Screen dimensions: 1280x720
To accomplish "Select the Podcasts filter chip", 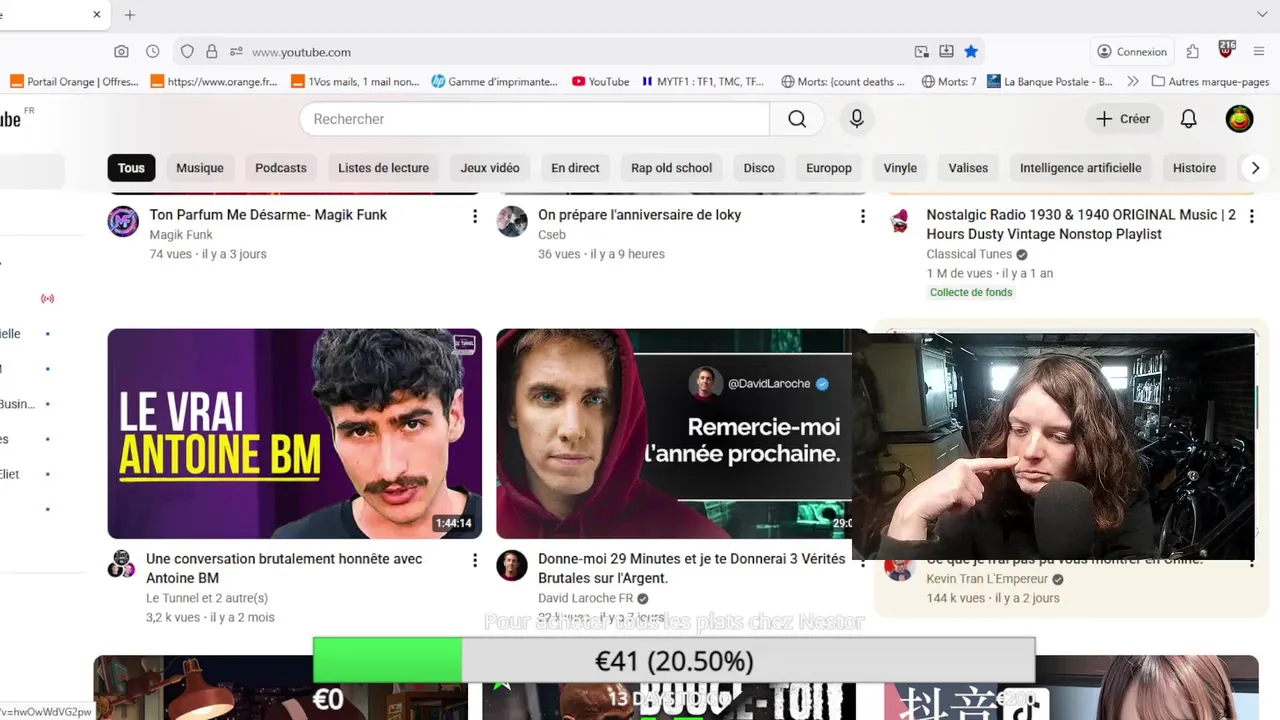I will click(281, 168).
